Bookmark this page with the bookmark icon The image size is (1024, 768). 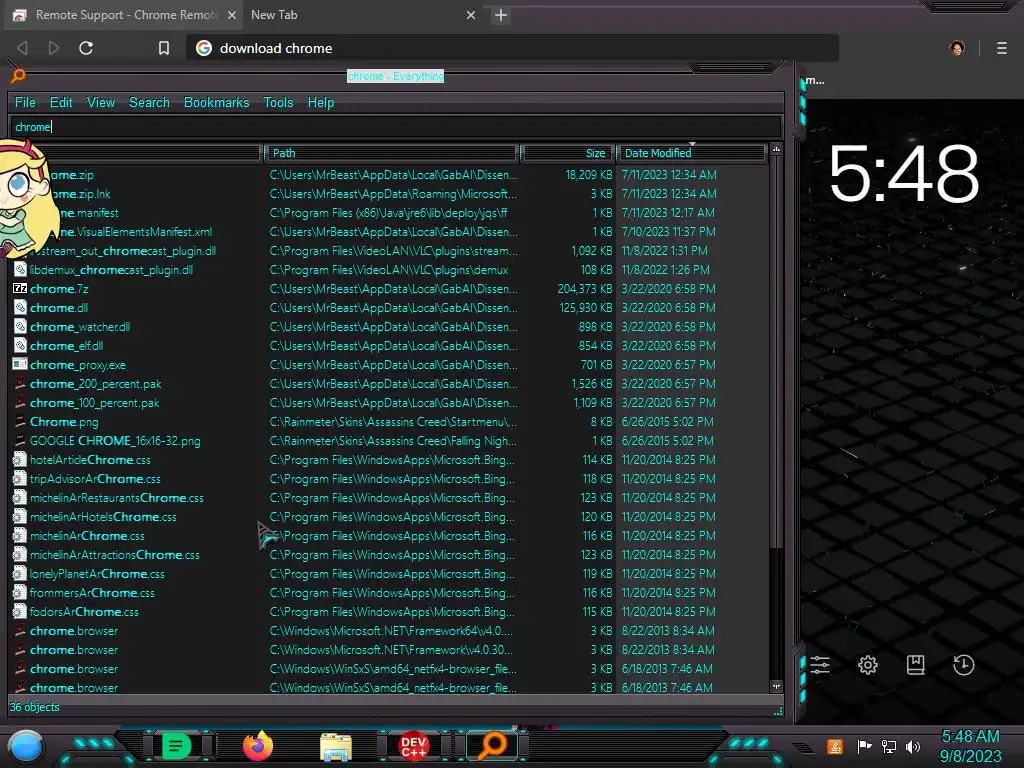(164, 48)
